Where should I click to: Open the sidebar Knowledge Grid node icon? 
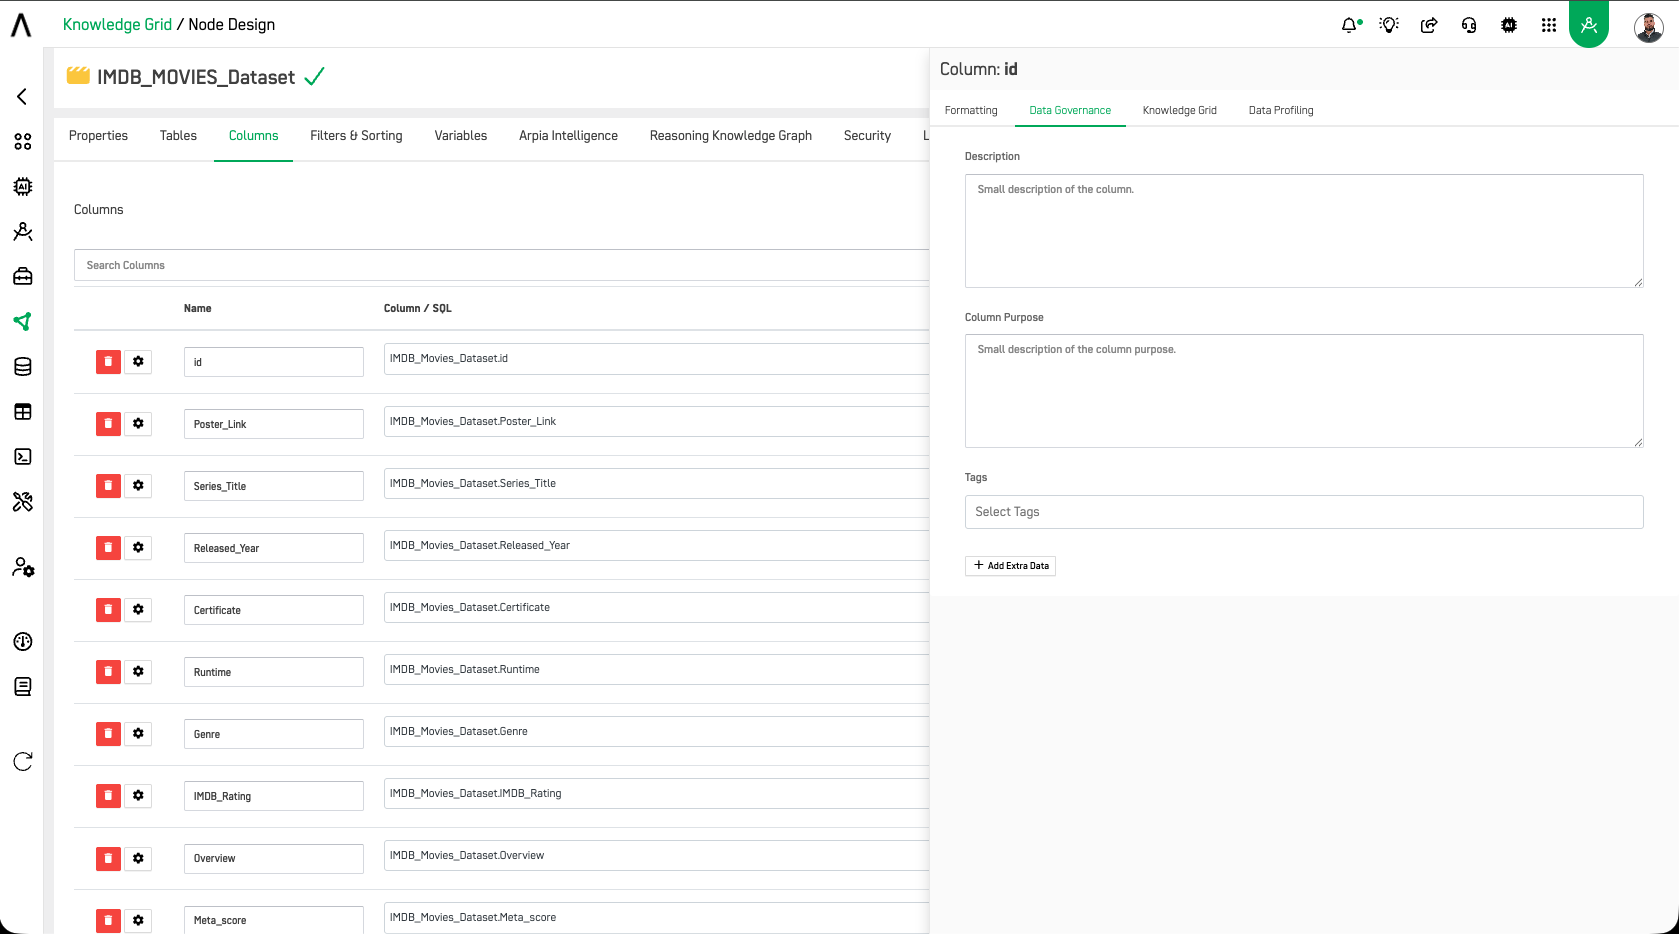pyautogui.click(x=23, y=321)
